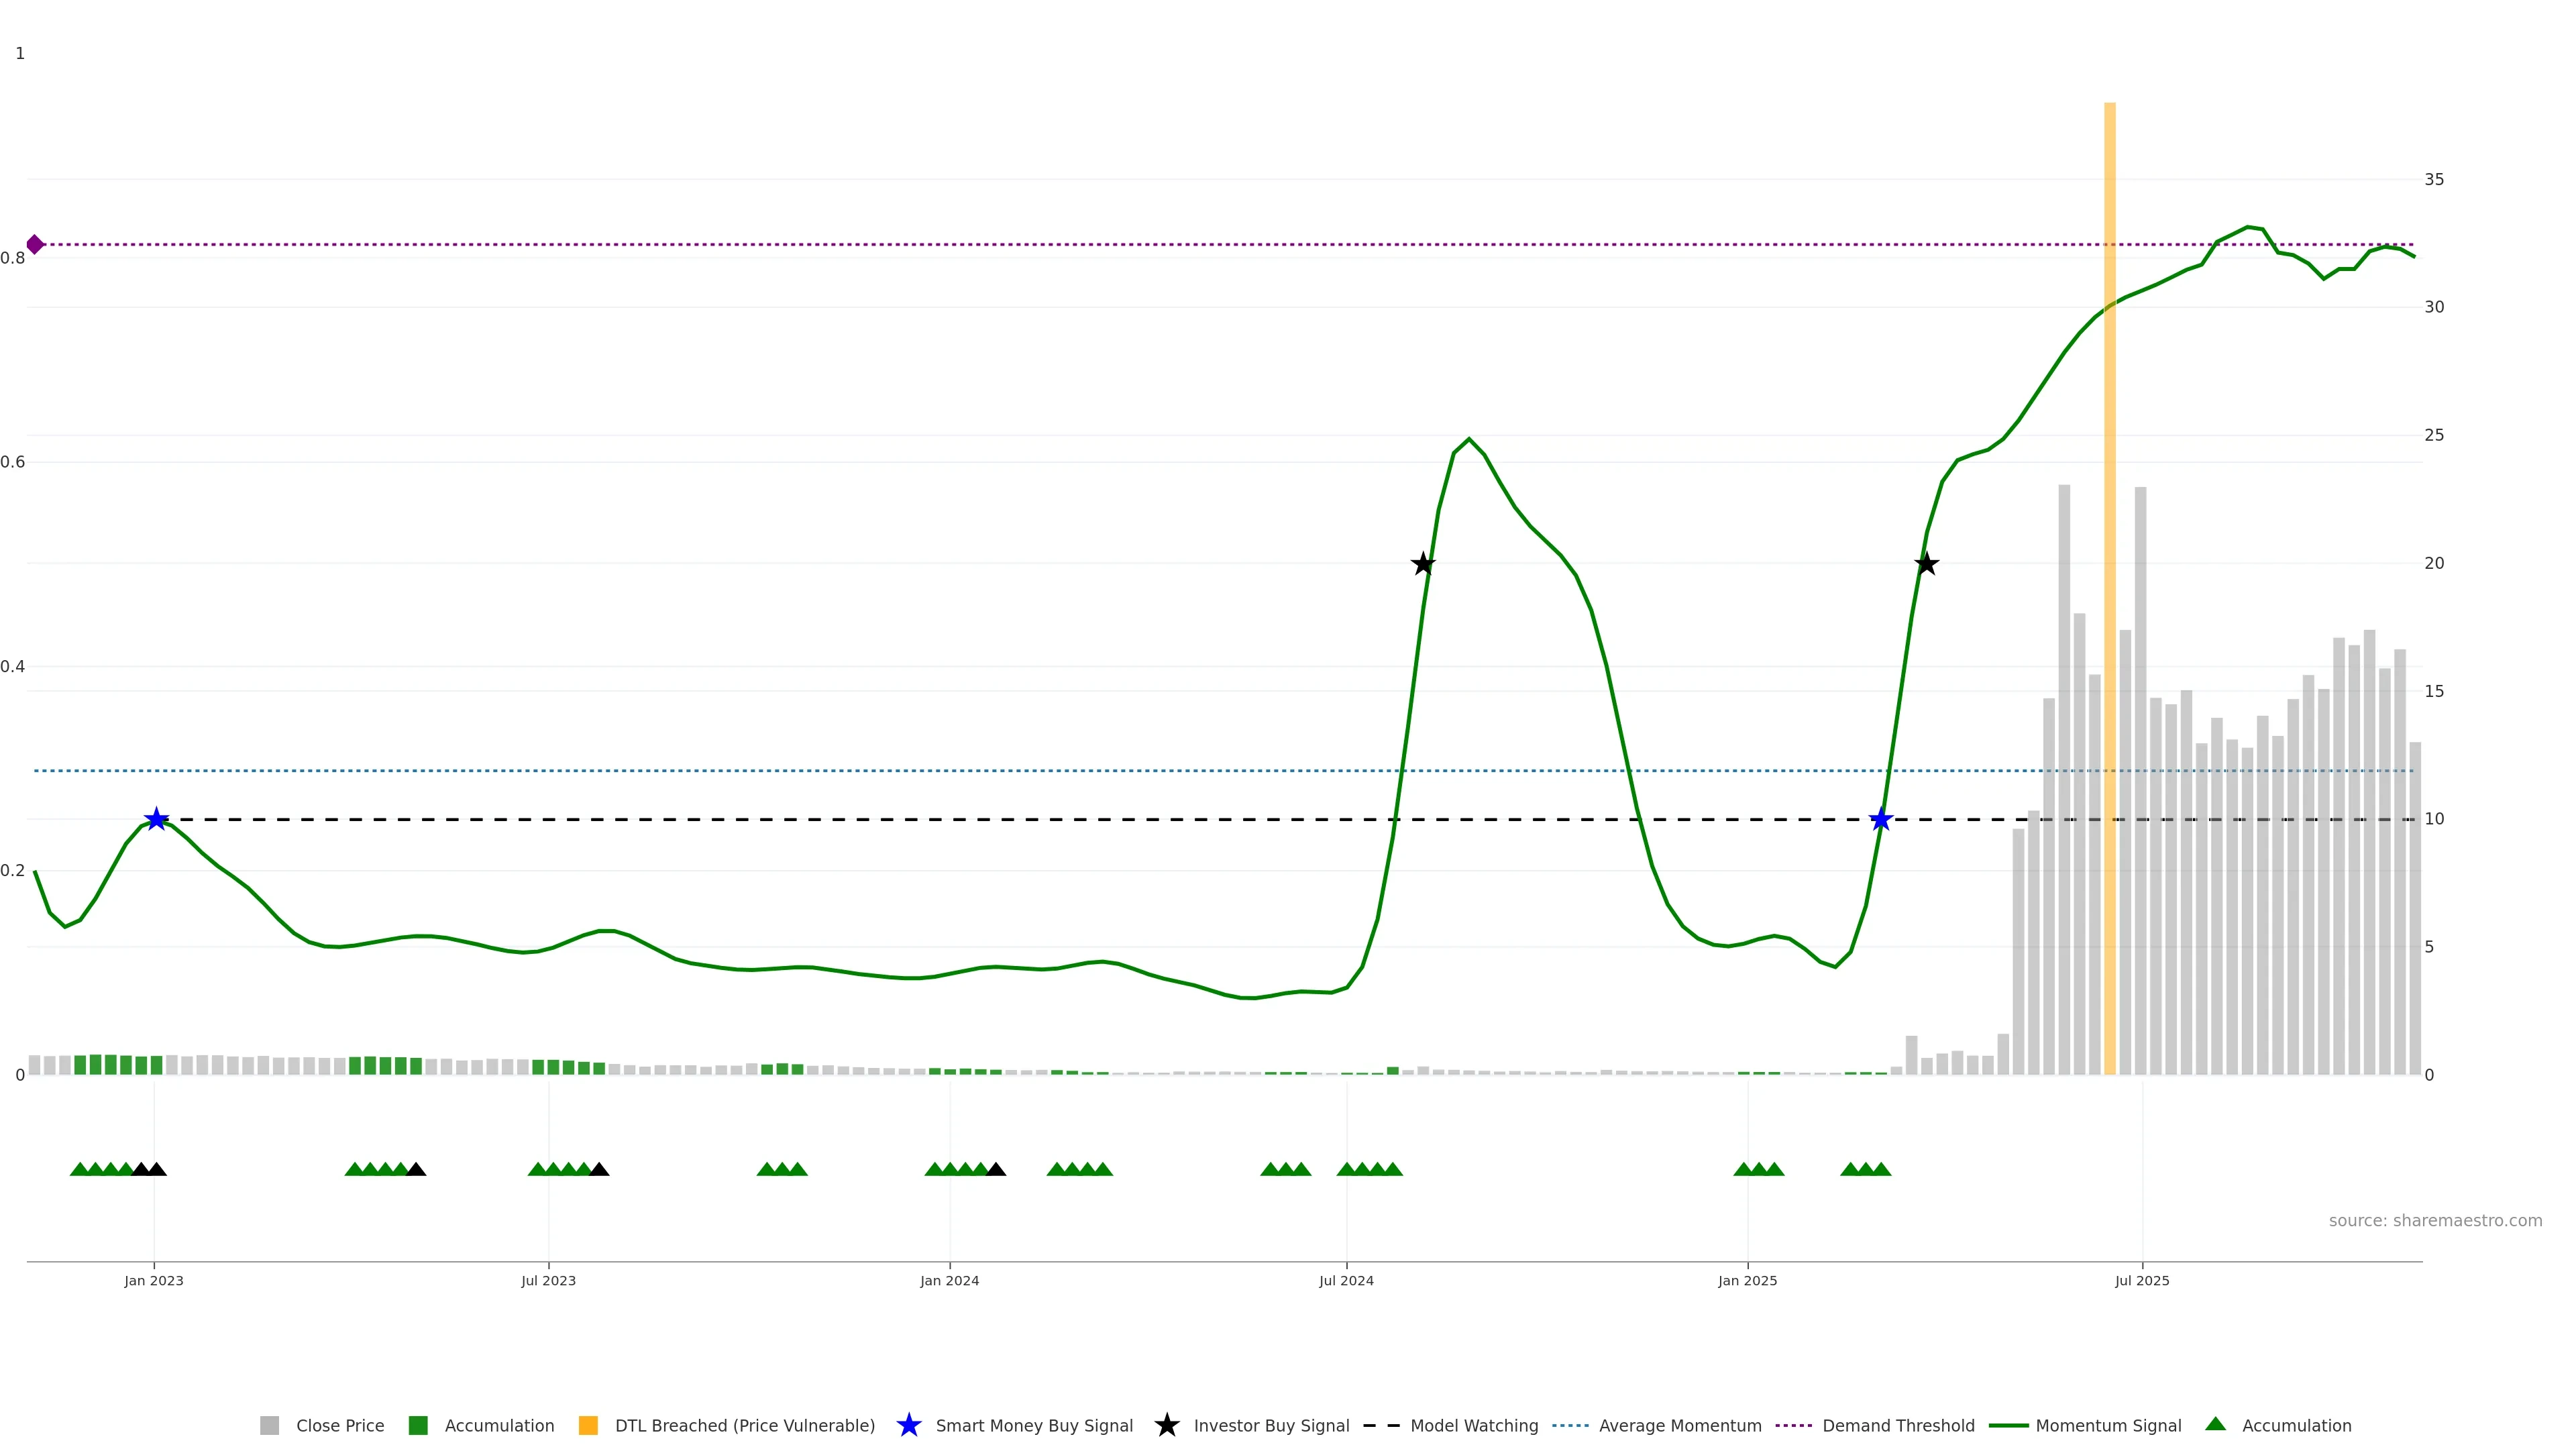Screen dimensions: 2576x1449
Task: Click the orange DTL Breached legend swatch
Action: pos(589,1426)
